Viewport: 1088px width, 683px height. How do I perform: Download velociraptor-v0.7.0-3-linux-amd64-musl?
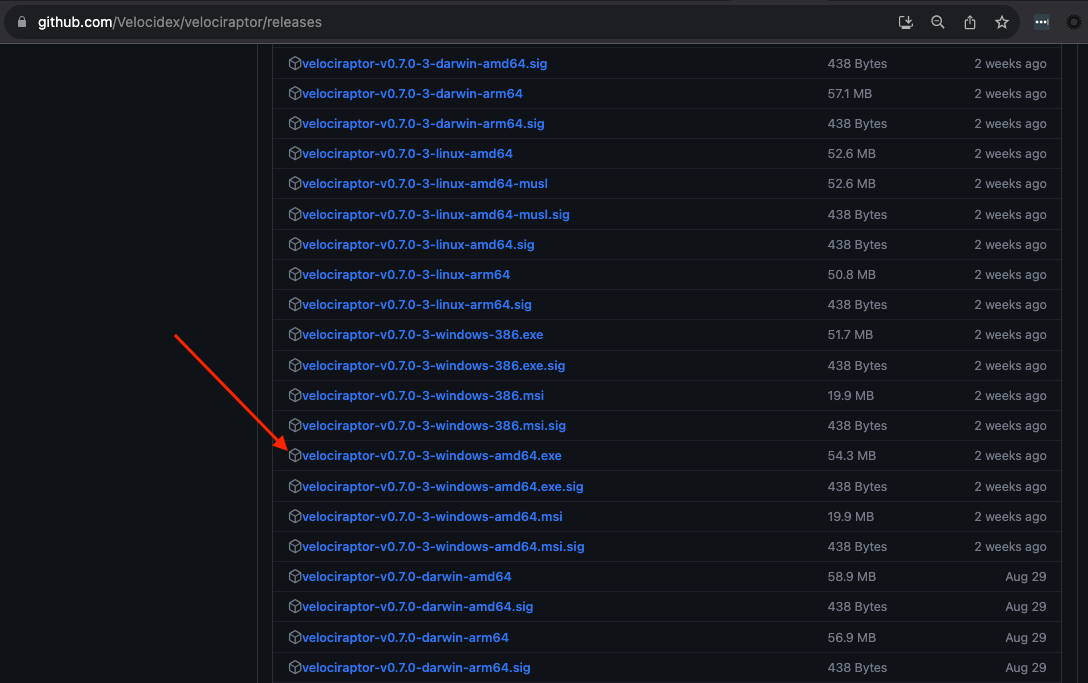425,183
